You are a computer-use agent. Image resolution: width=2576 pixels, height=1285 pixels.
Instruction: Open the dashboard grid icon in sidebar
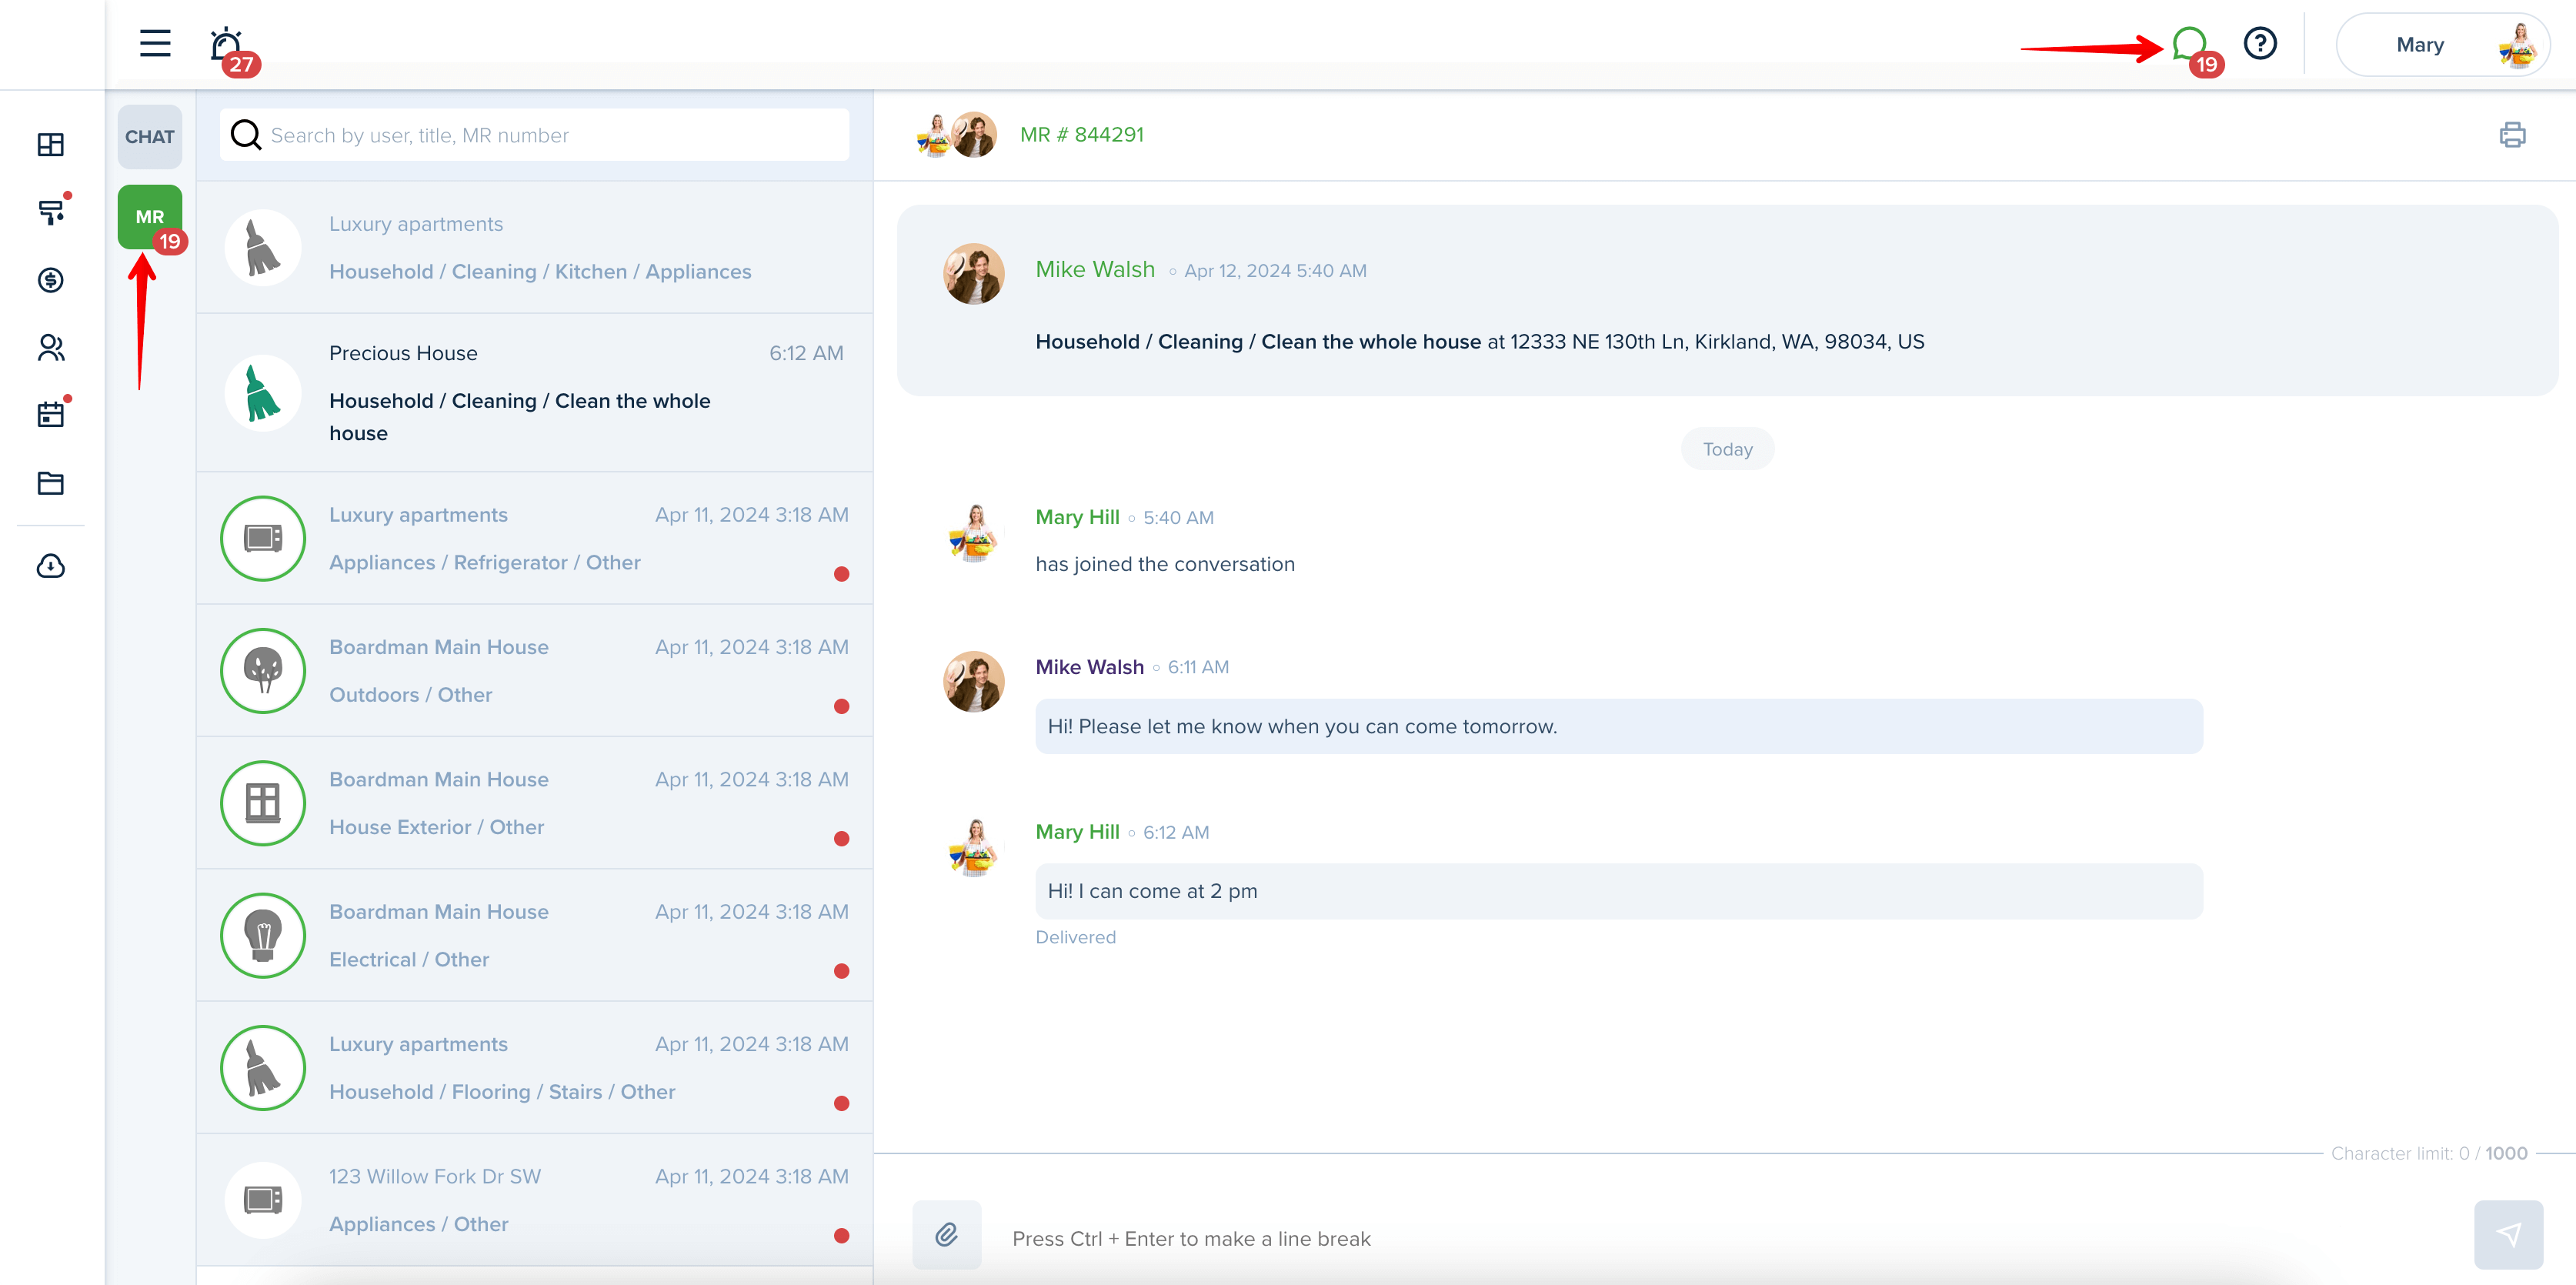coord(51,145)
